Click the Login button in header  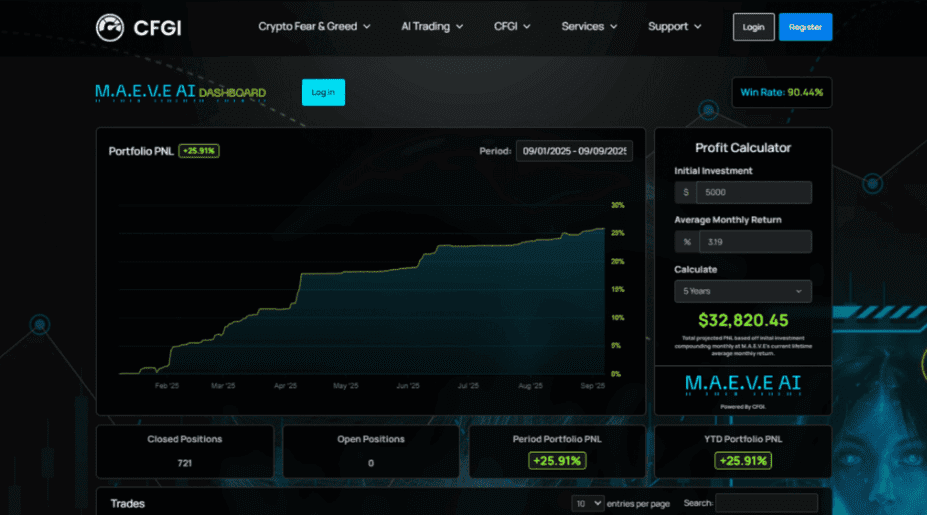pyautogui.click(x=753, y=27)
